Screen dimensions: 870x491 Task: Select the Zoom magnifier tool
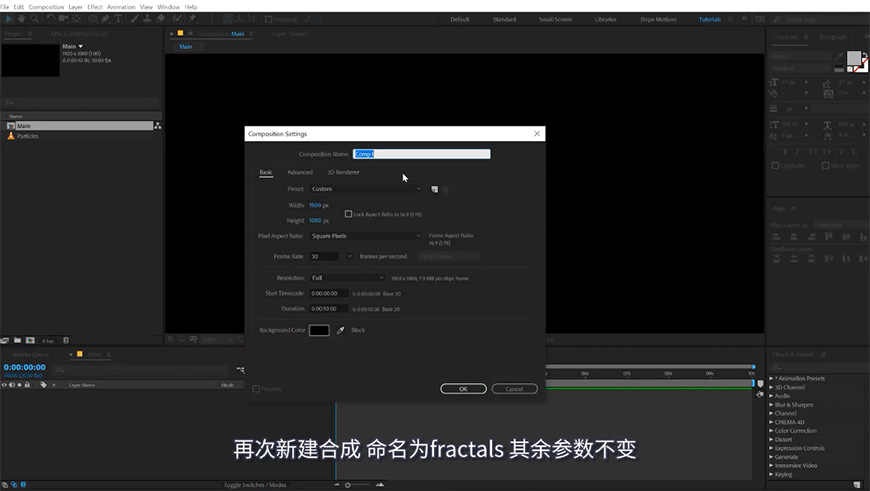point(34,18)
